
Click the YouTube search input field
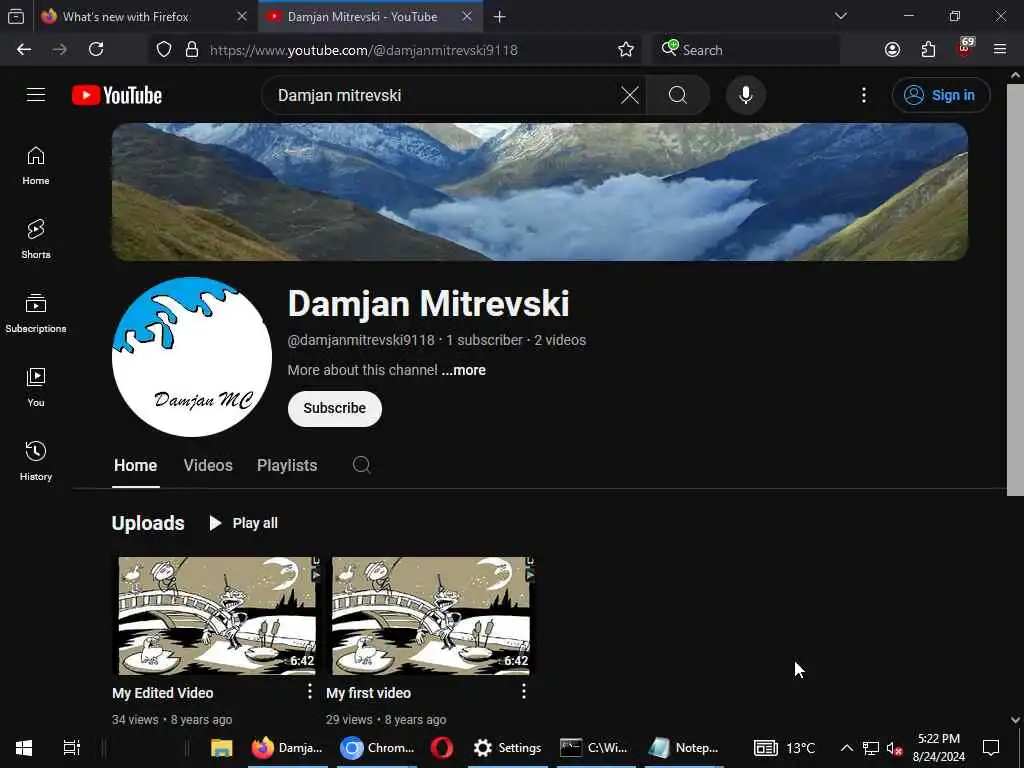[x=444, y=95]
